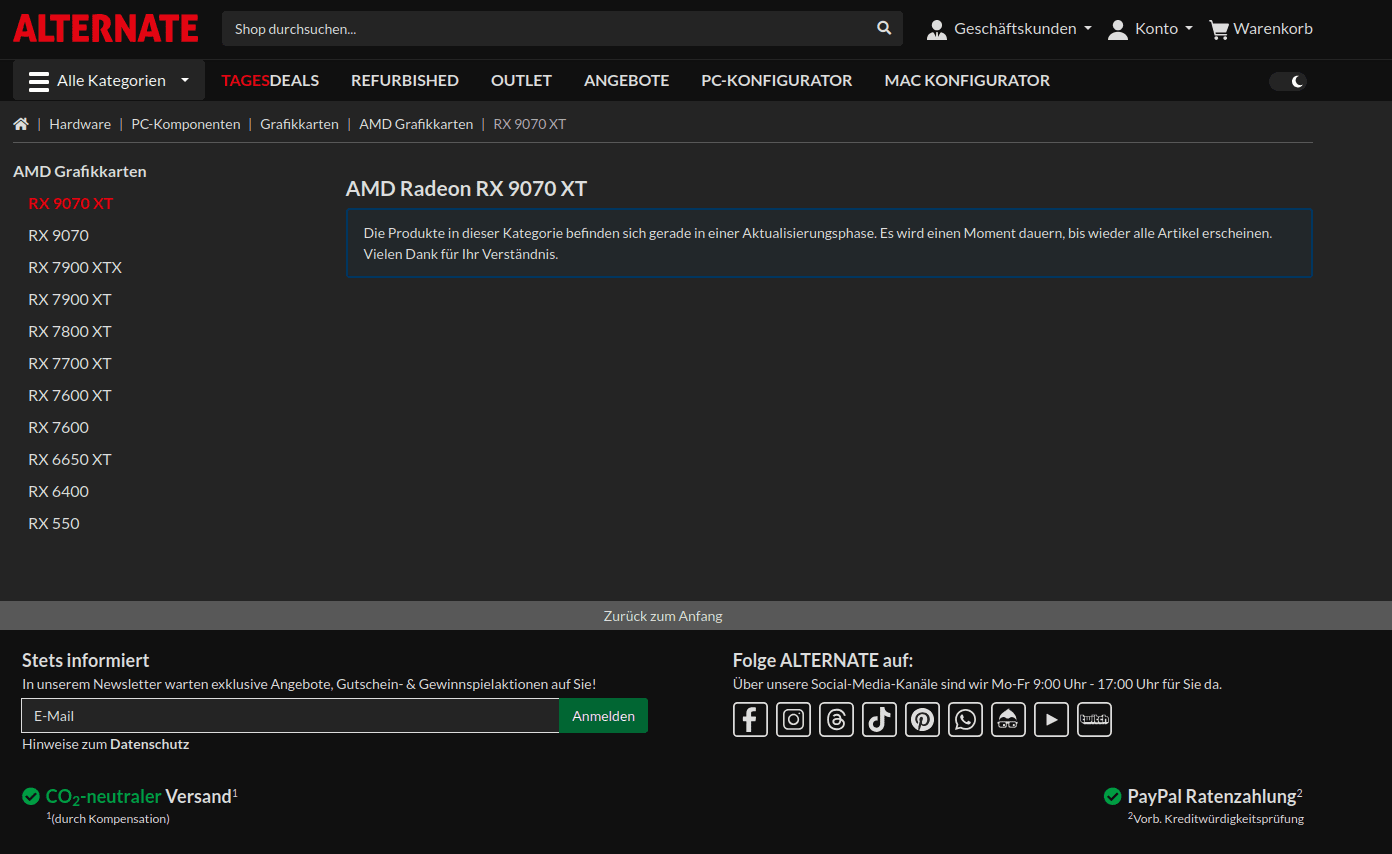1392x854 pixels.
Task: Click the AMD Grafikkarten breadcrumb link
Action: point(416,124)
